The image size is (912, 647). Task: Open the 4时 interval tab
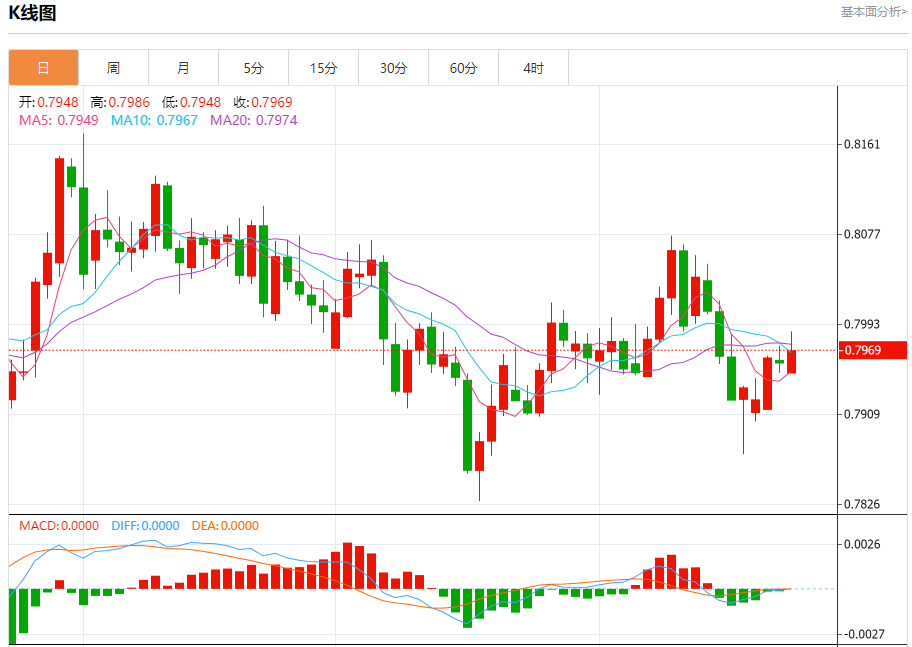tap(533, 68)
